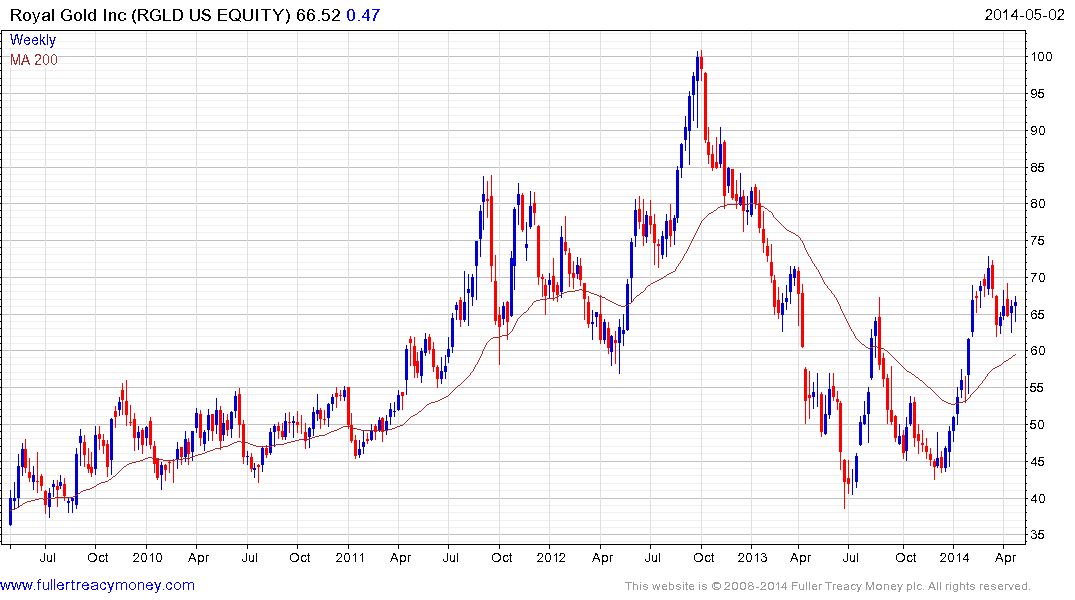Click the Oct label just before 2013
The image size is (1075, 600).
point(703,557)
